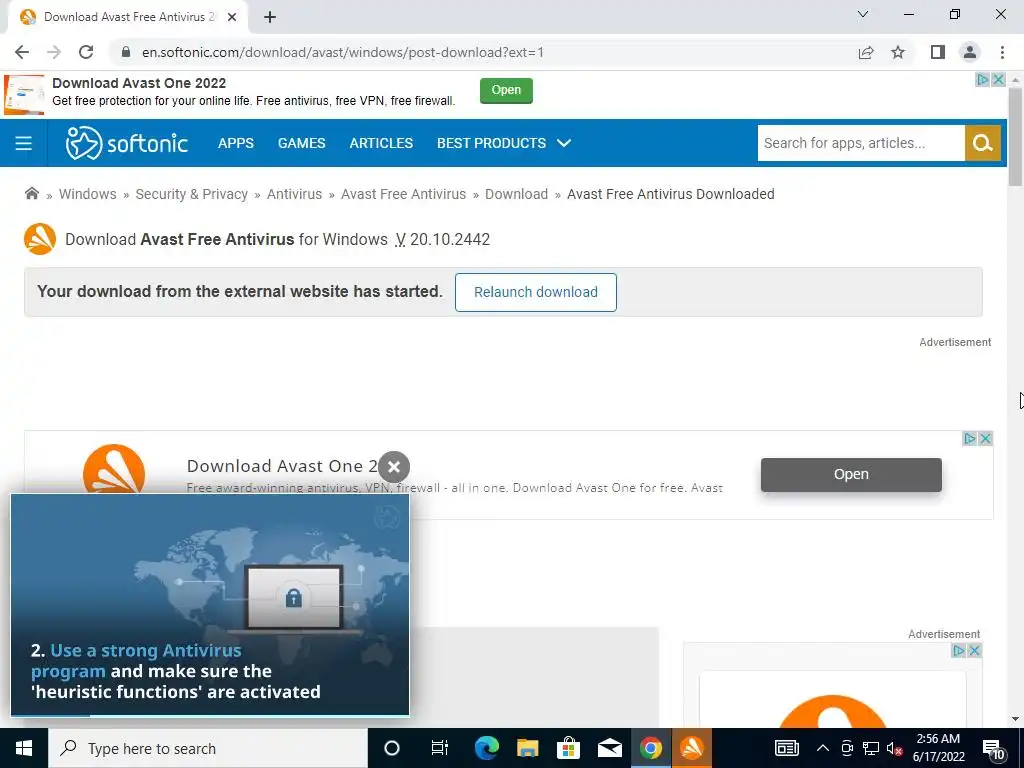Click scrollbar down arrow
1024x768 pixels.
(1015, 719)
